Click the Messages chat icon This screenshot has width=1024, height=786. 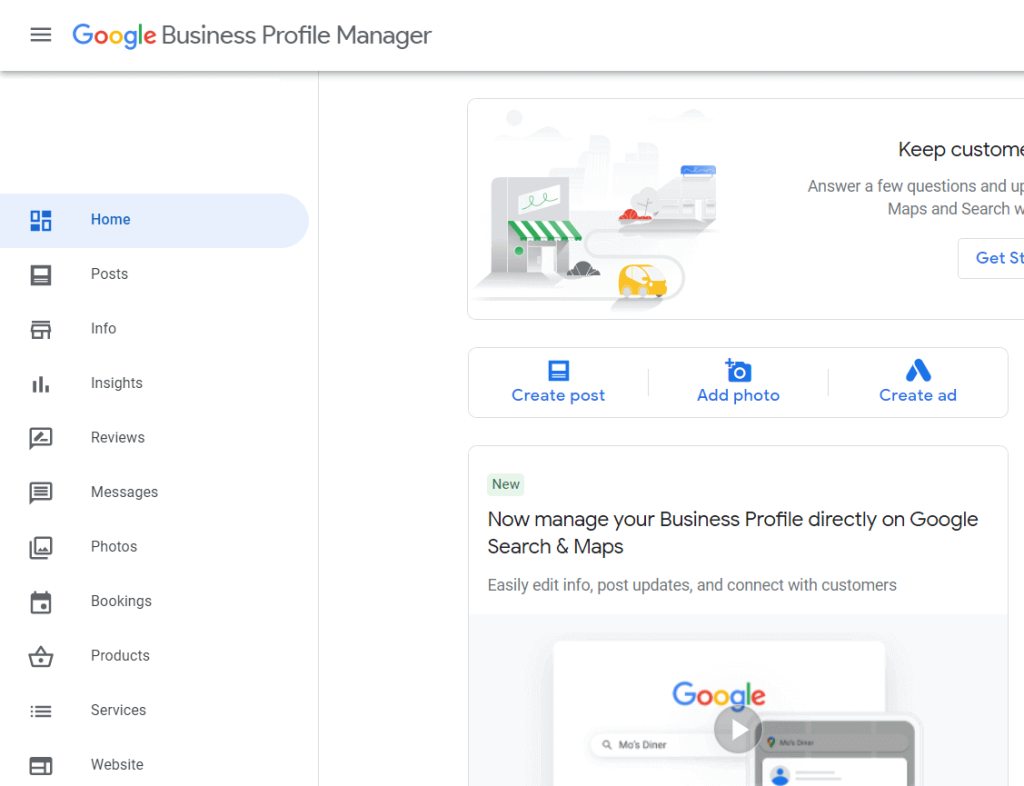click(x=40, y=493)
